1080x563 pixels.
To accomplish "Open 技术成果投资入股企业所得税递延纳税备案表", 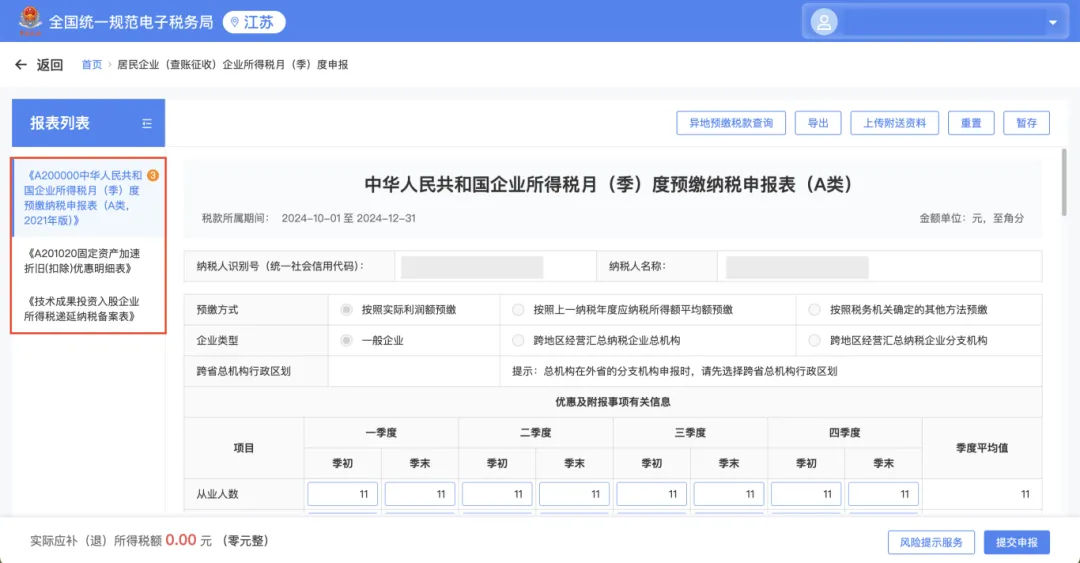I will pyautogui.click(x=86, y=309).
